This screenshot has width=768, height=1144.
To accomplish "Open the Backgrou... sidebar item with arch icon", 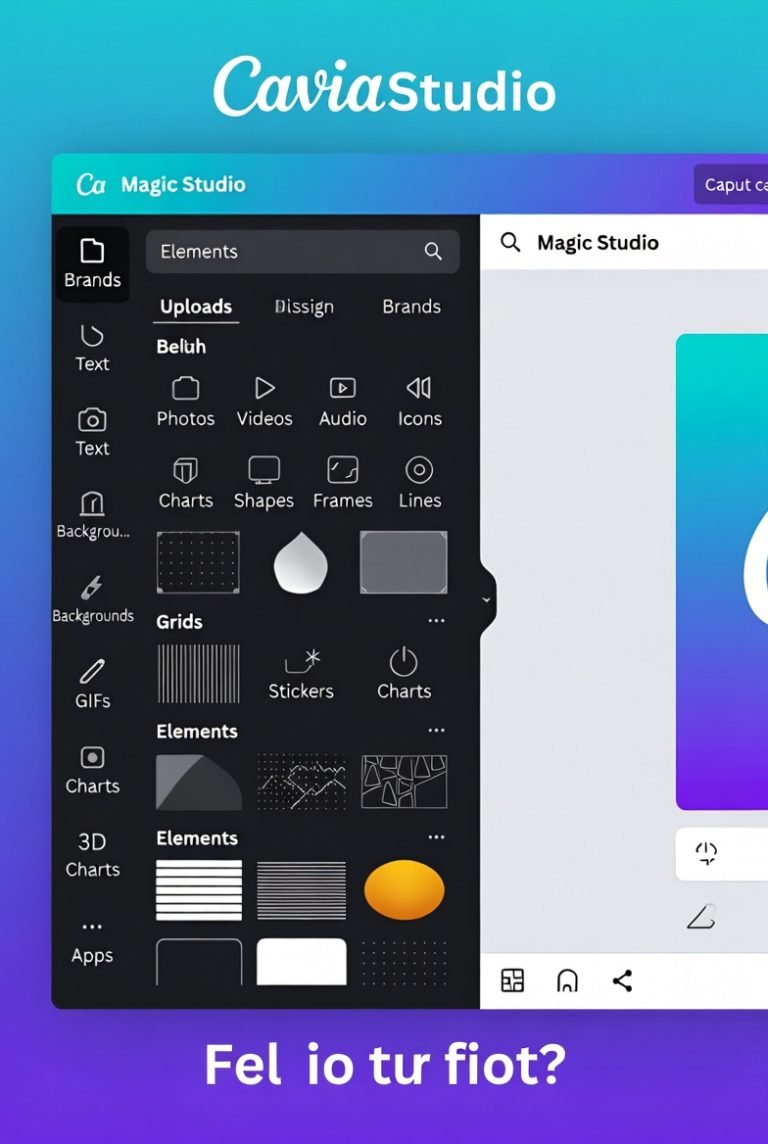I will [x=93, y=515].
